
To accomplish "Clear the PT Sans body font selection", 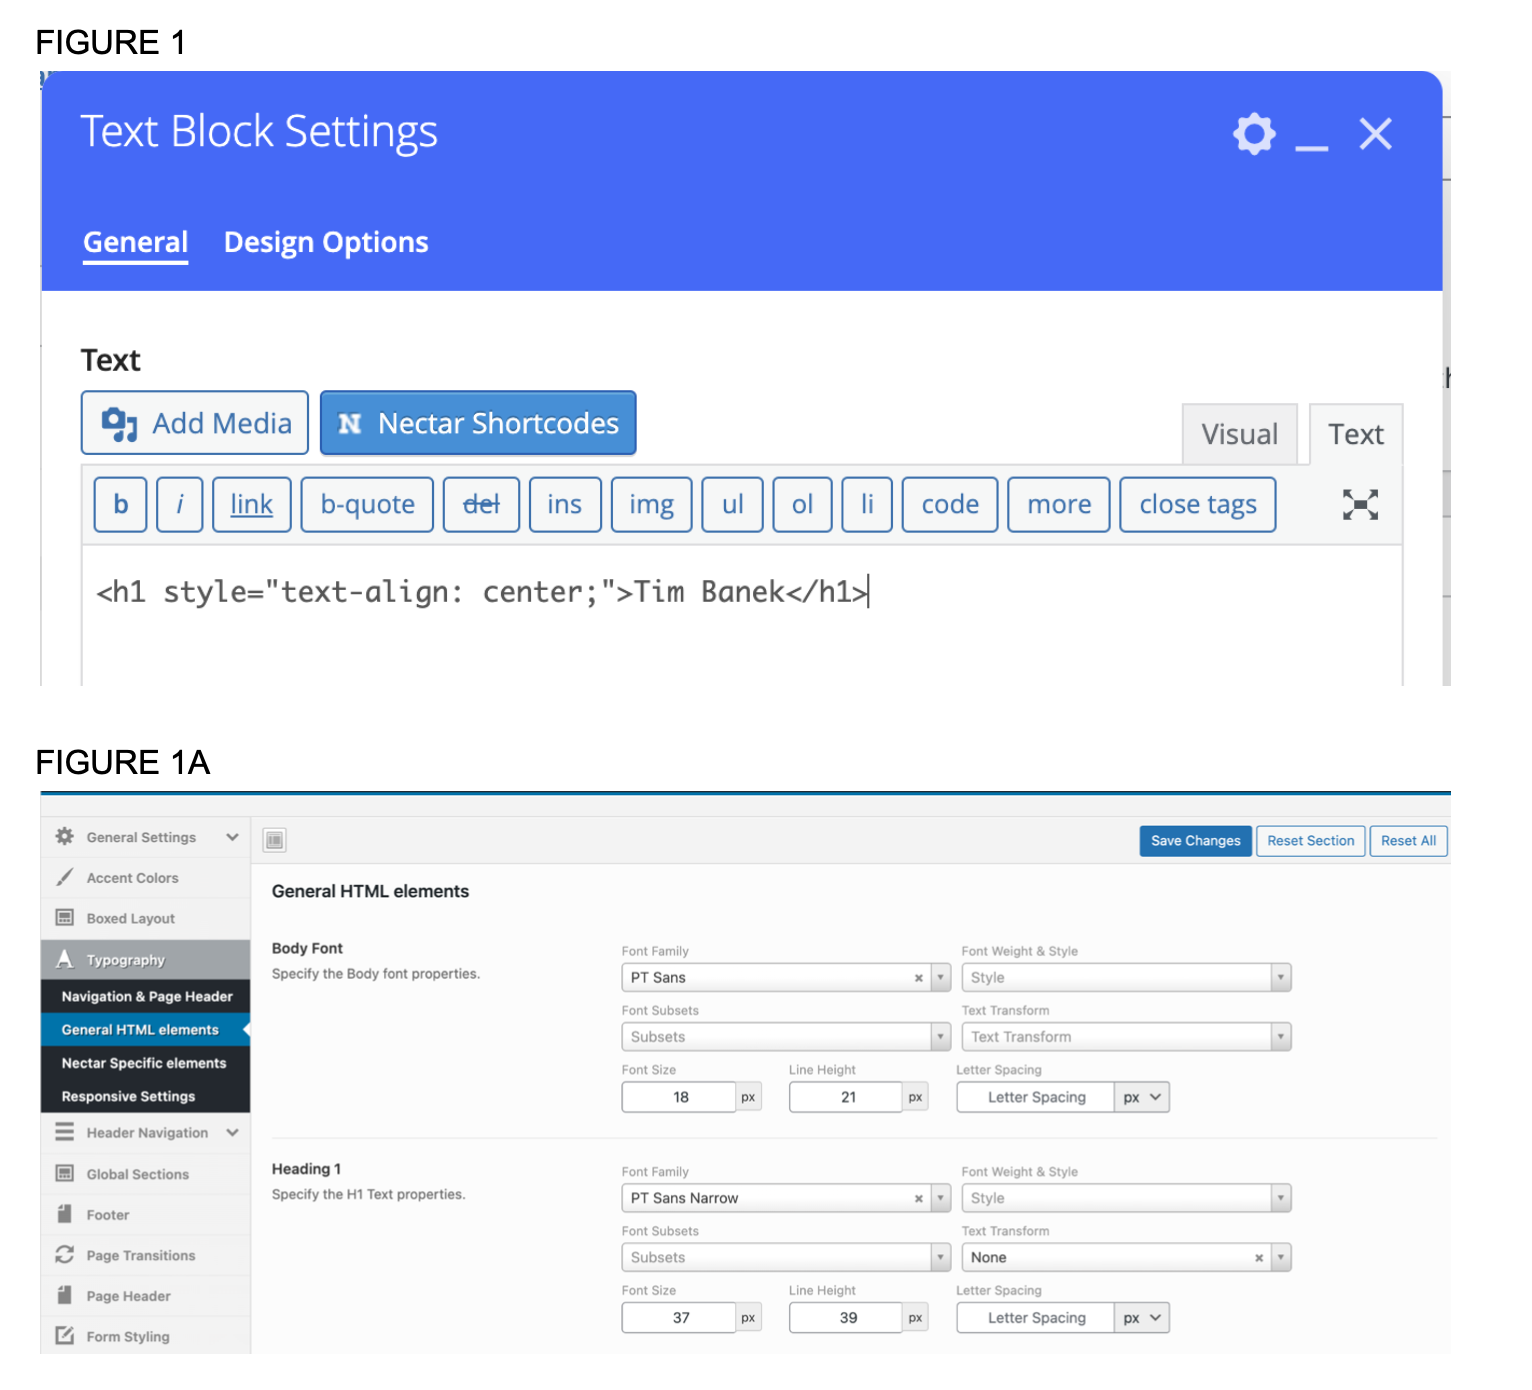I will (918, 978).
